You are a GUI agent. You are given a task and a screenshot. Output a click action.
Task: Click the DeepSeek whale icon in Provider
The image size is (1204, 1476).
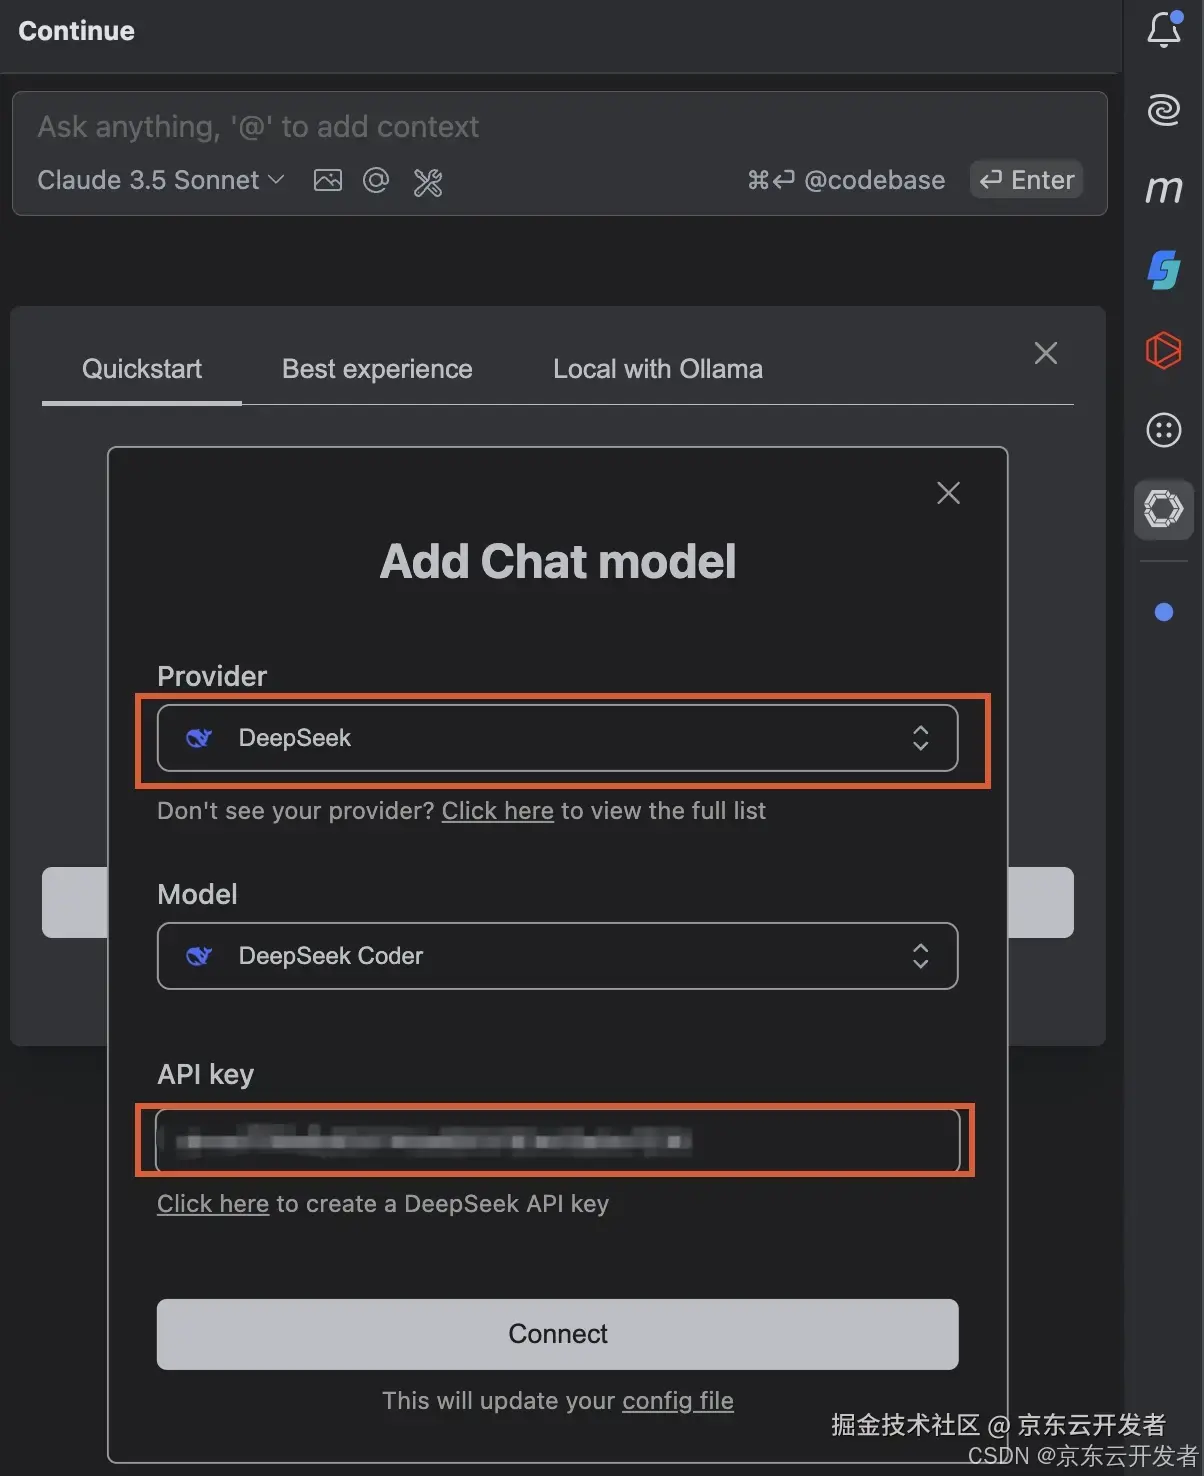199,738
